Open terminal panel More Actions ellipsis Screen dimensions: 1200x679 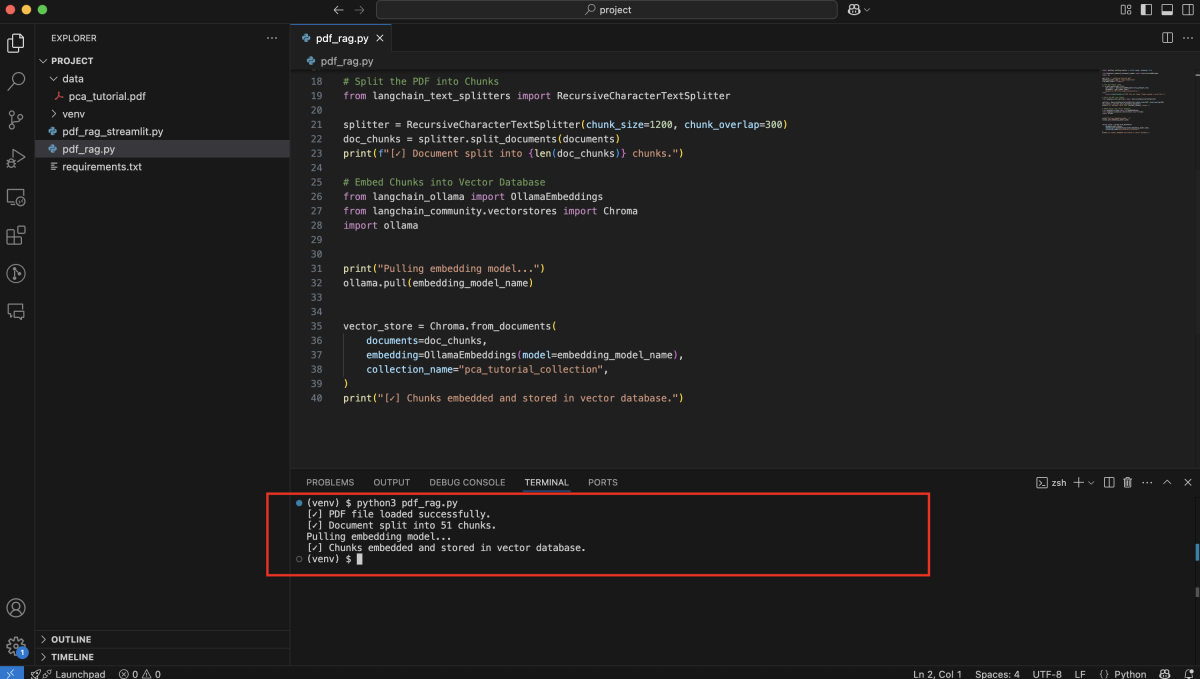pos(1146,483)
